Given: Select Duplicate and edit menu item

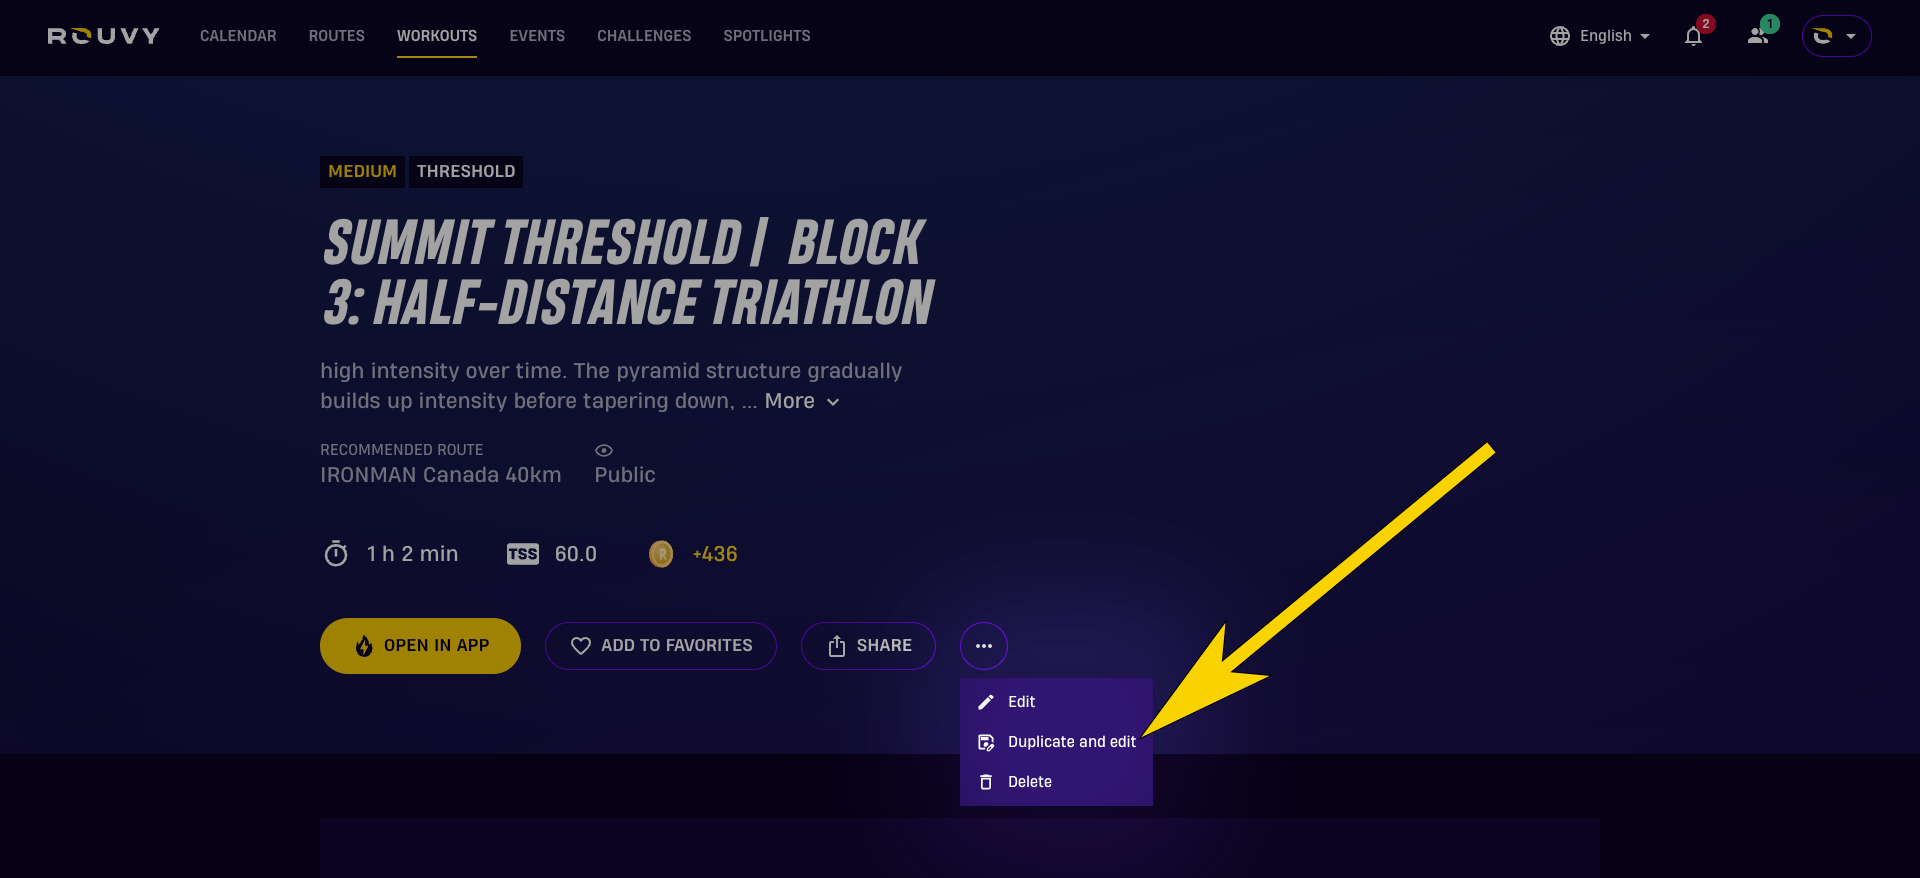Looking at the screenshot, I should (1071, 742).
